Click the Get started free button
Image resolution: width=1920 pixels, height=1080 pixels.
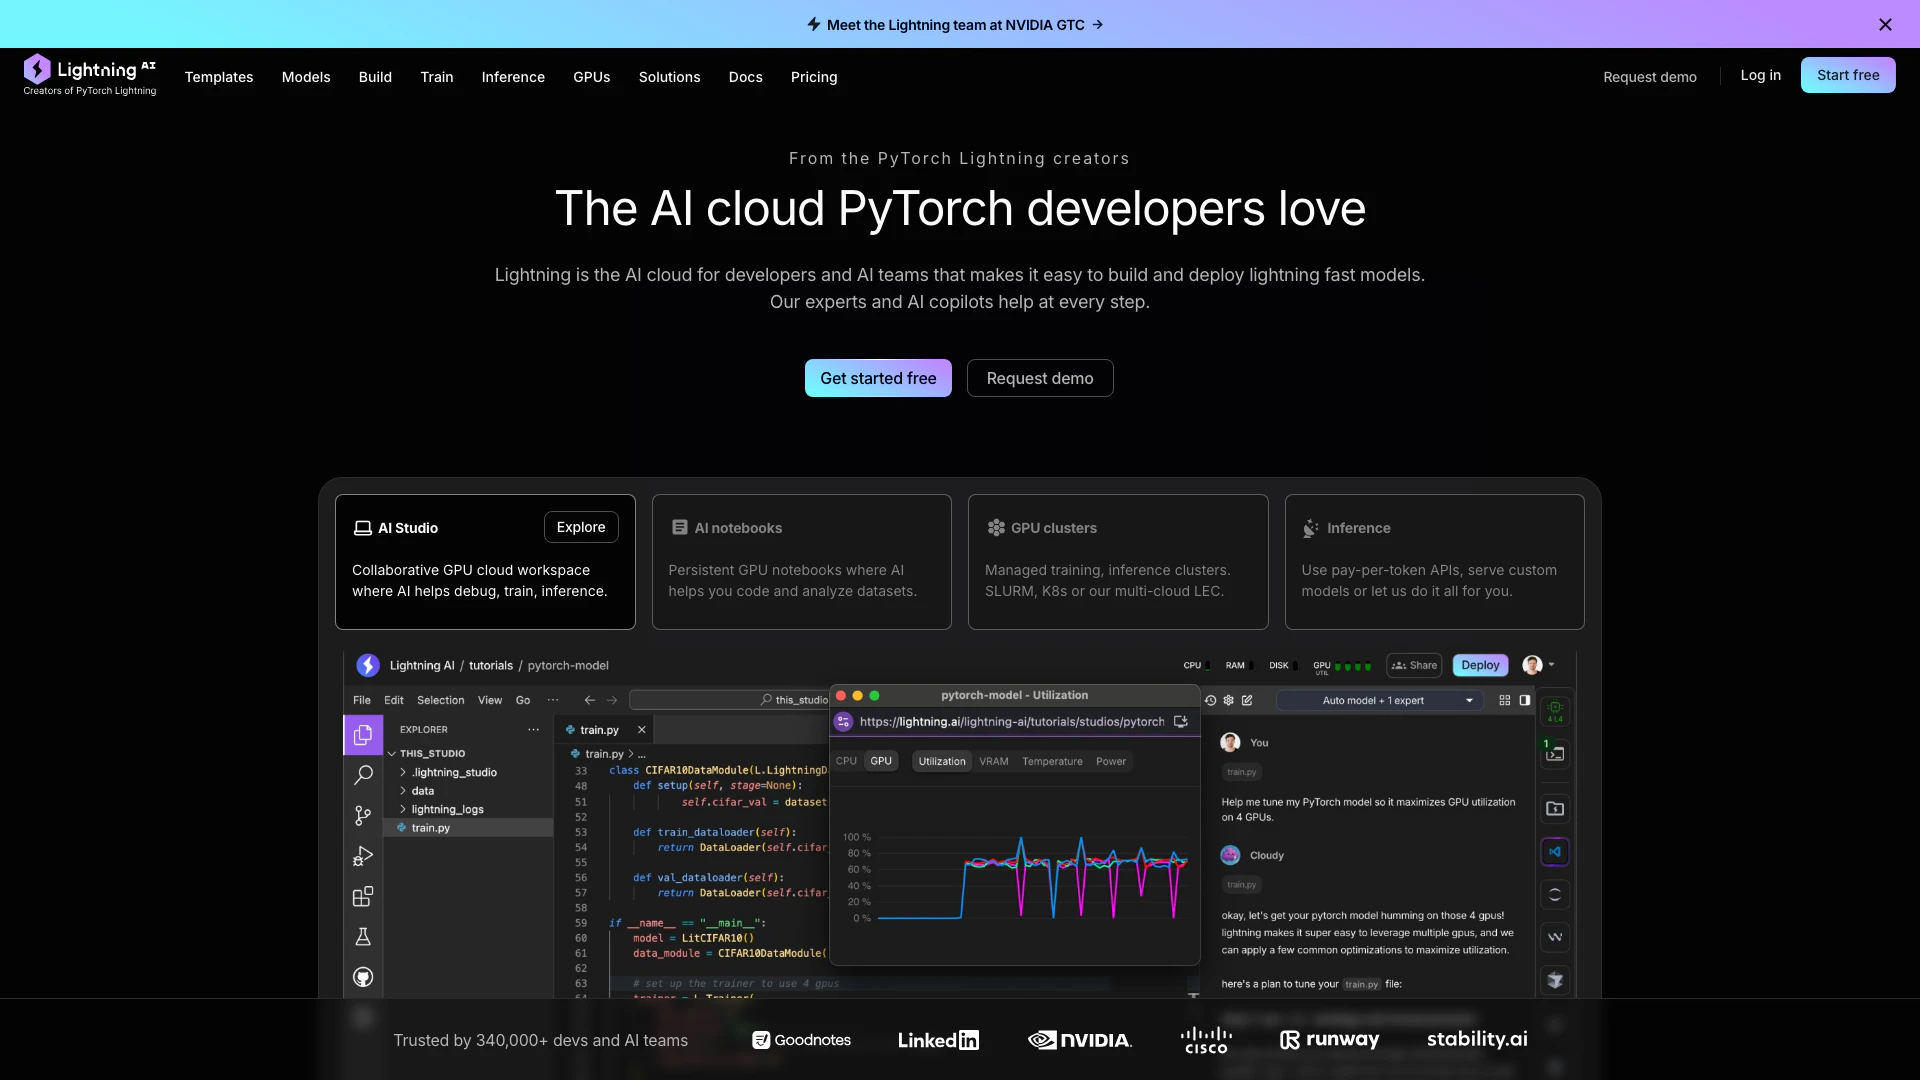(878, 378)
